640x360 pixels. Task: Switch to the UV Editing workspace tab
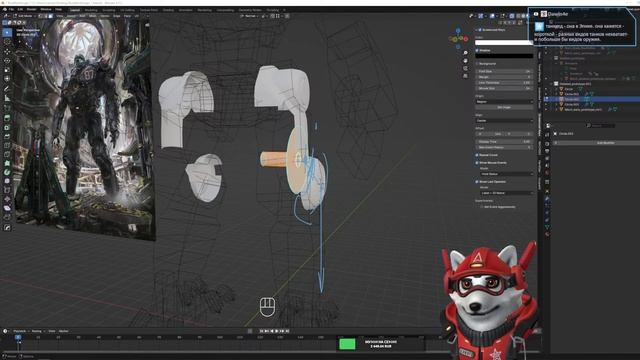(x=127, y=10)
